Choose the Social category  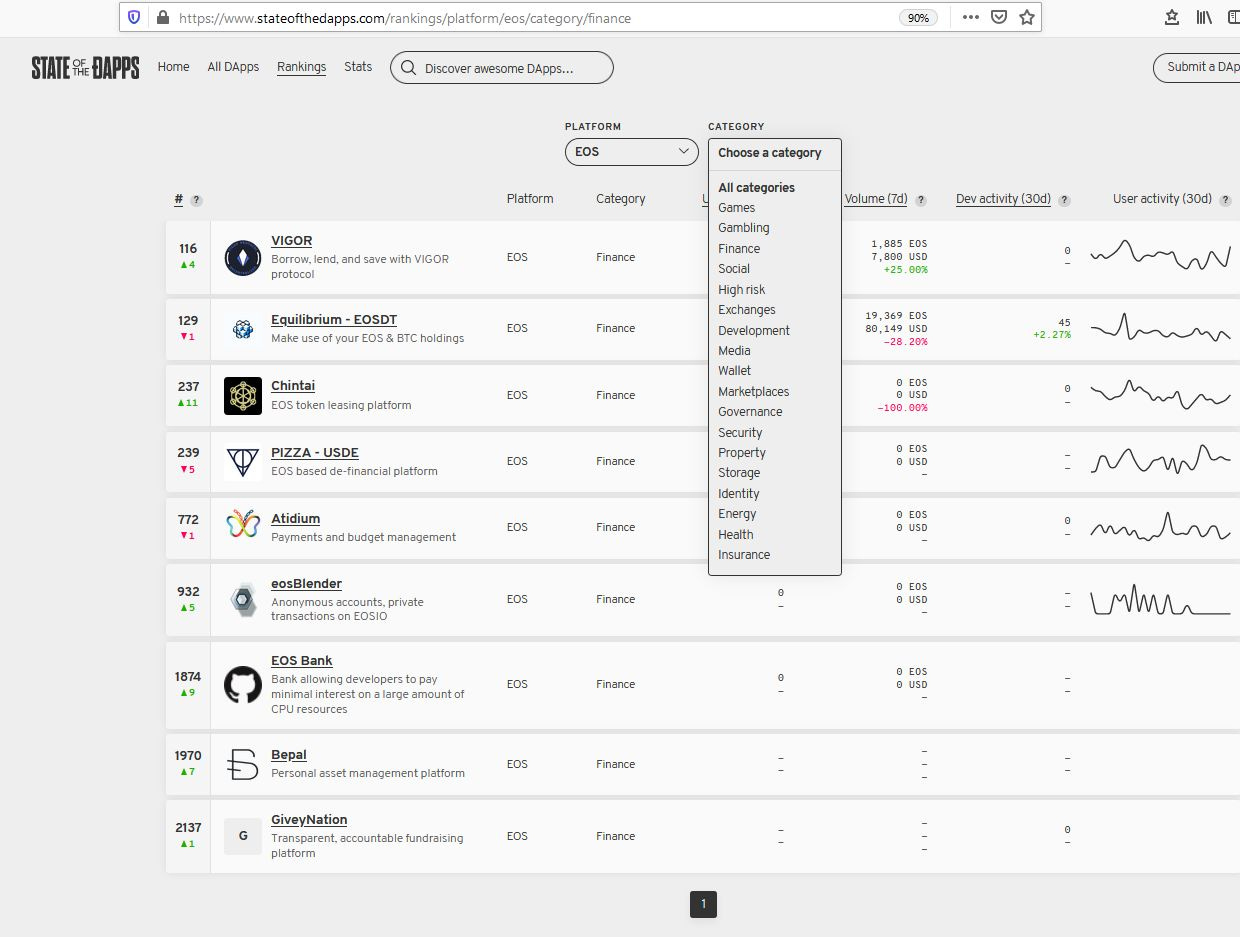733,269
